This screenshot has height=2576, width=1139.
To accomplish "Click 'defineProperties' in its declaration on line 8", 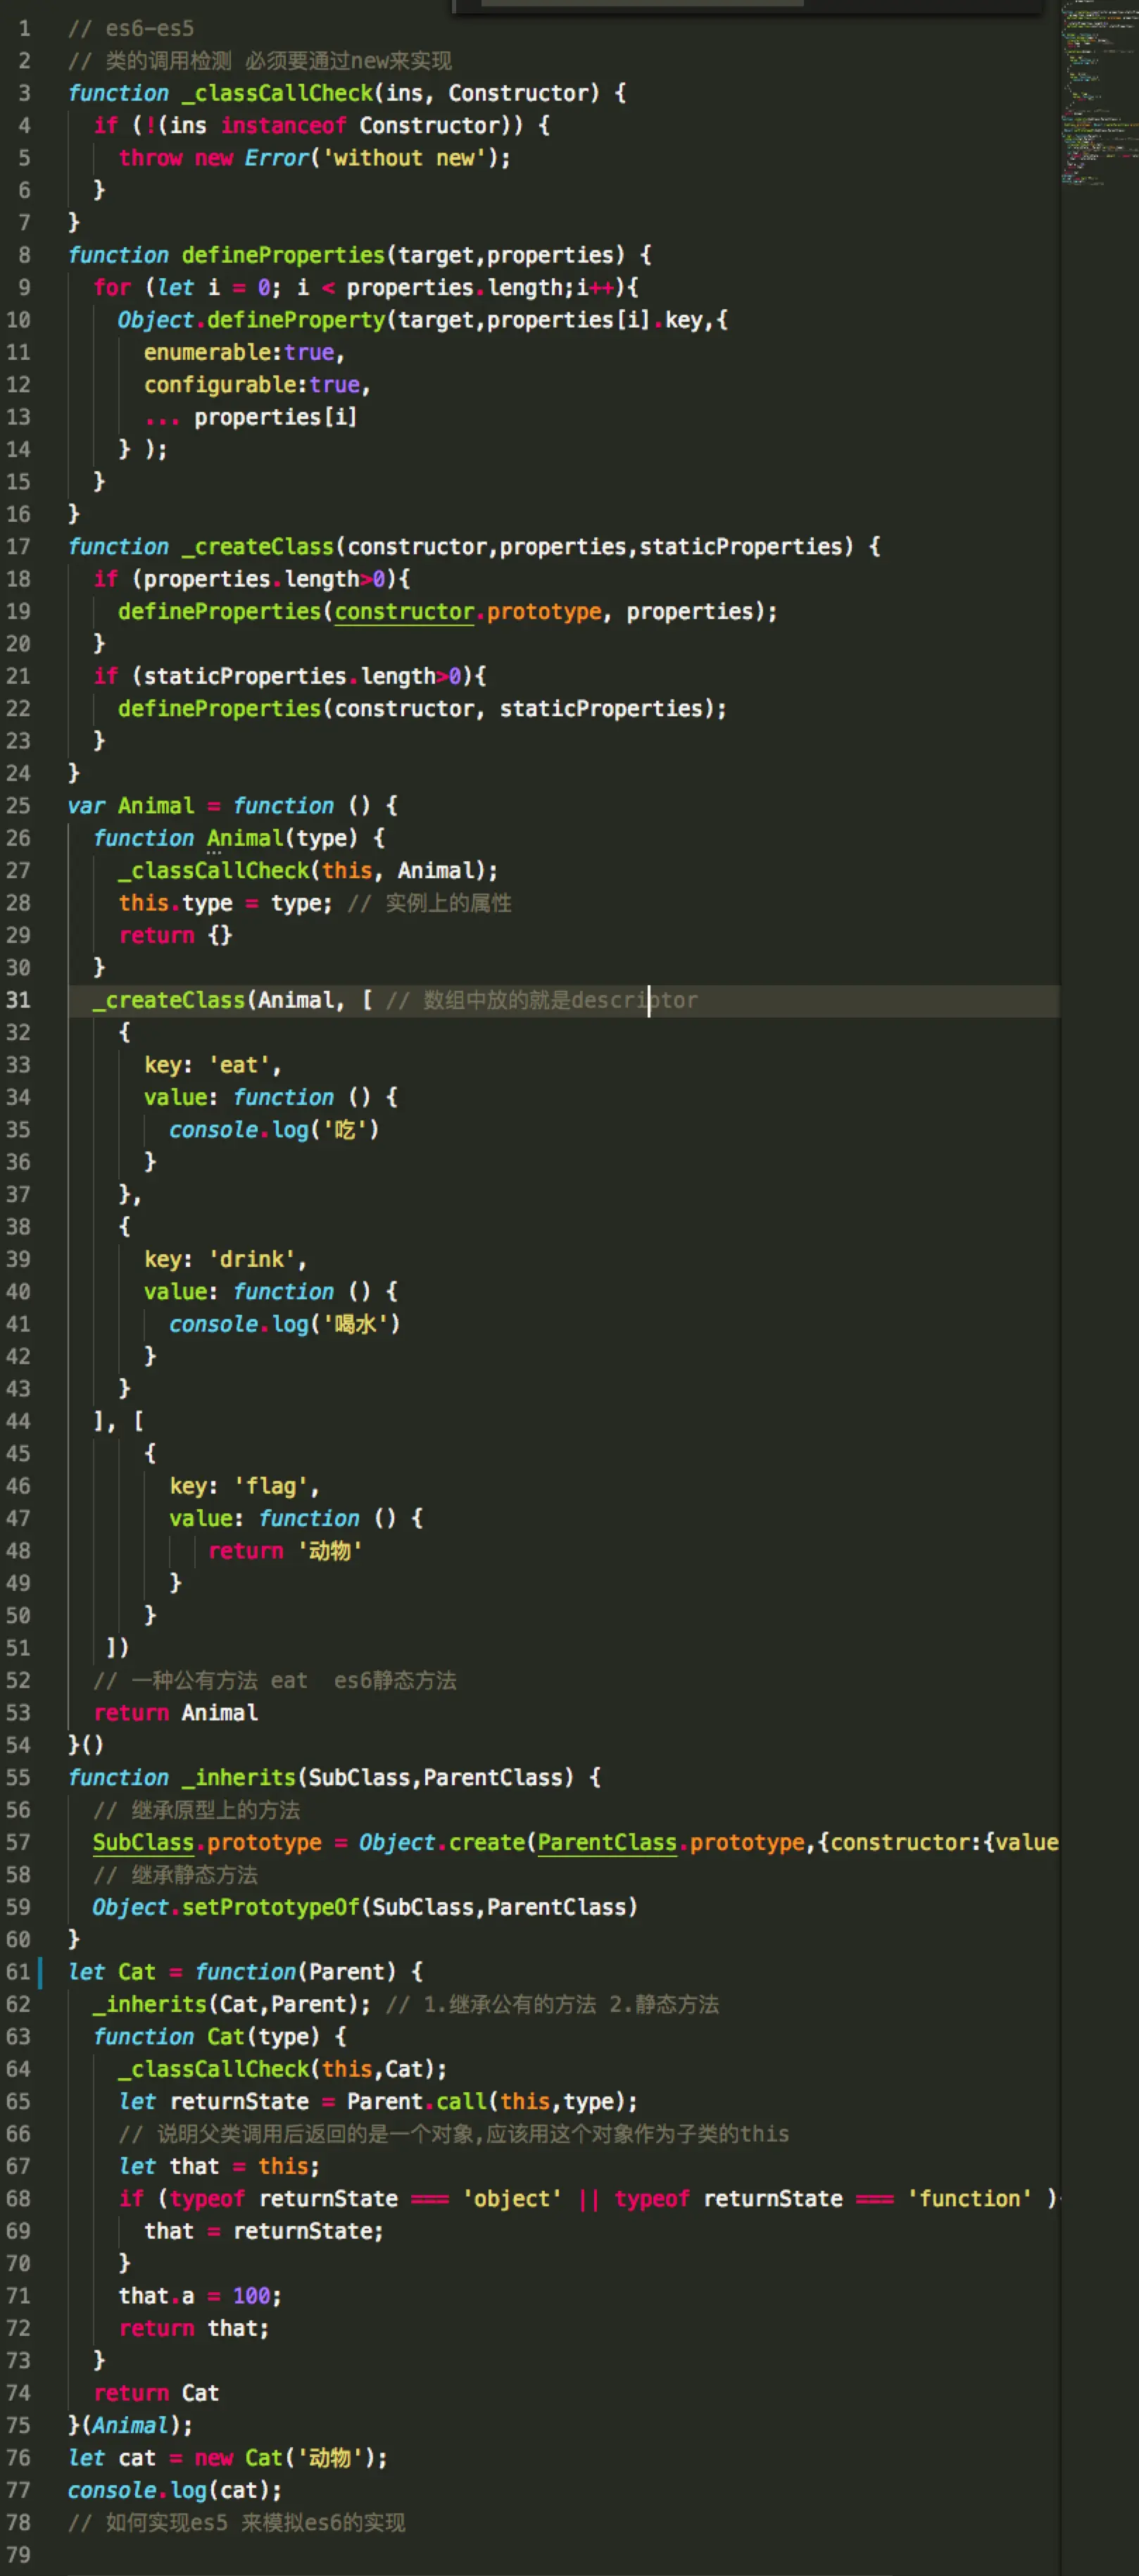I will pyautogui.click(x=283, y=255).
